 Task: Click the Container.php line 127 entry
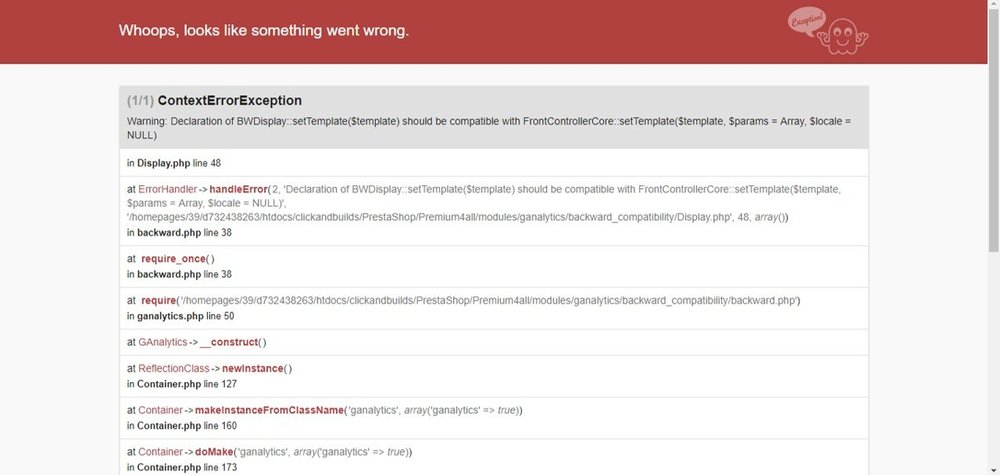tap(182, 384)
